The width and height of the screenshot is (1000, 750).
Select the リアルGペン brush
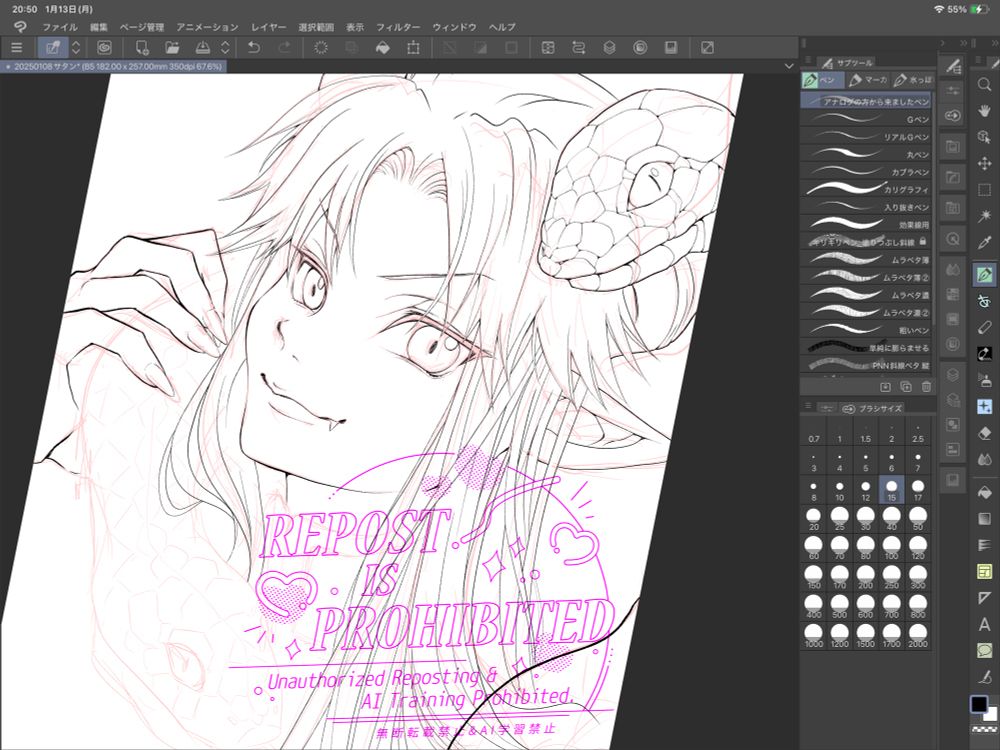(x=865, y=137)
